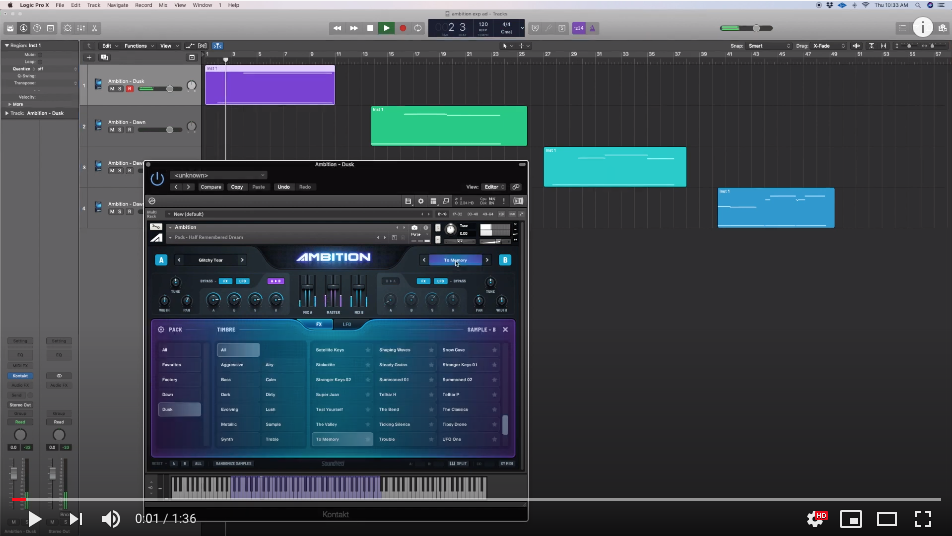The image size is (952, 536).
Task: Toggle the purple count-in button
Action: 579,28
